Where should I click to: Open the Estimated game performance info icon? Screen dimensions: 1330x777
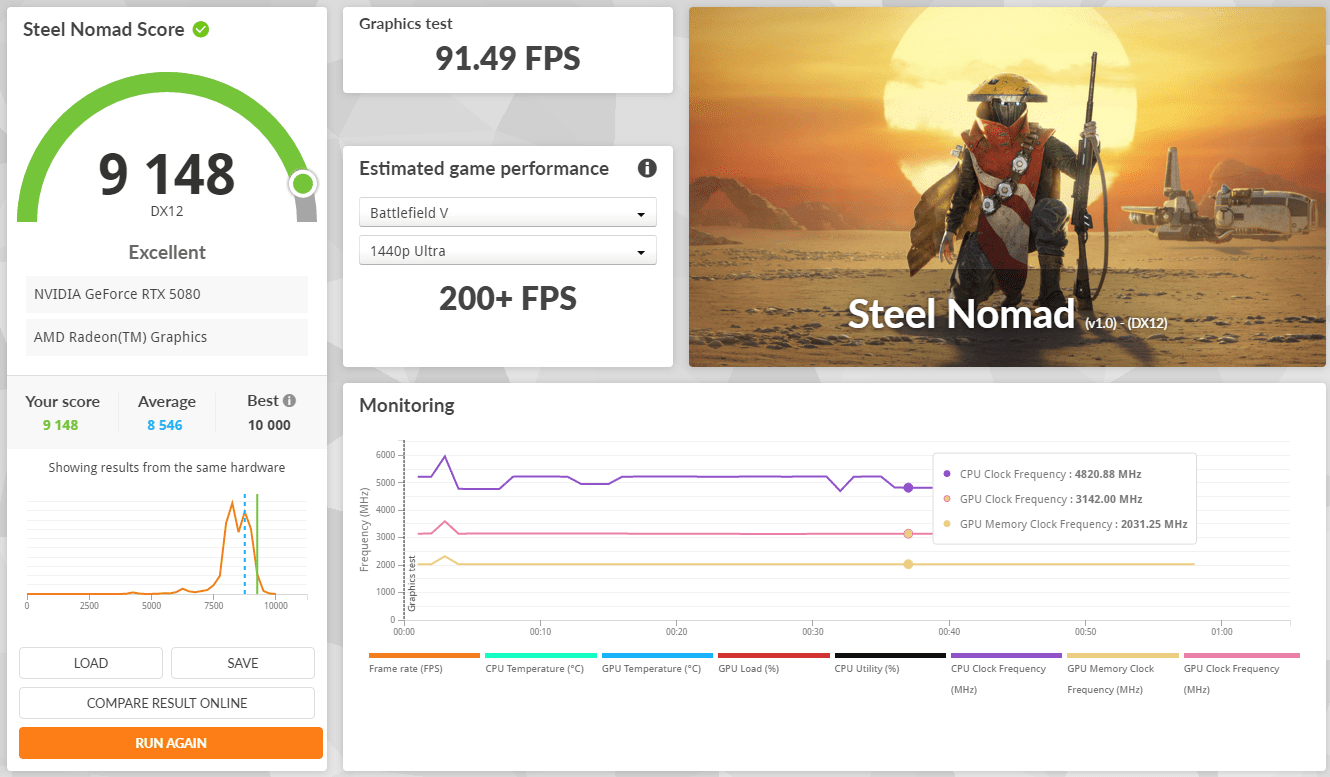pos(647,168)
